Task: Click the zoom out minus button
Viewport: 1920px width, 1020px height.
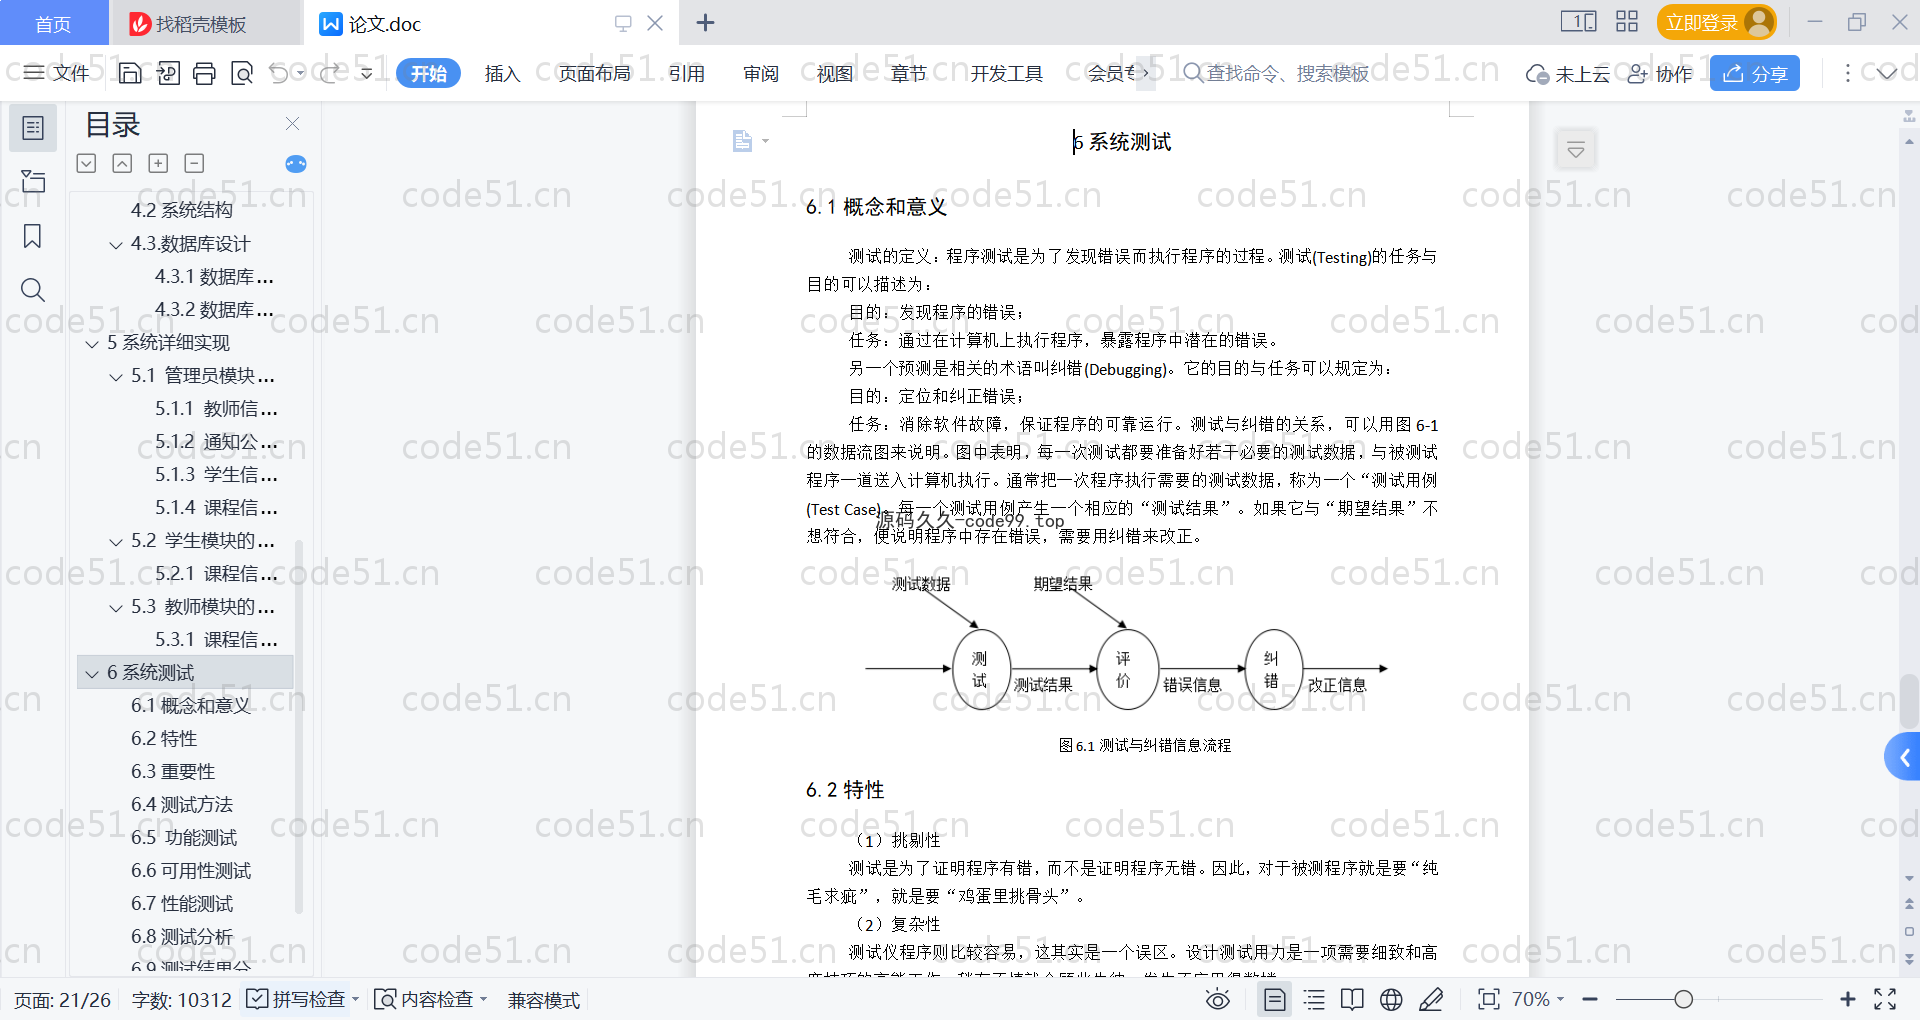Action: (1590, 999)
